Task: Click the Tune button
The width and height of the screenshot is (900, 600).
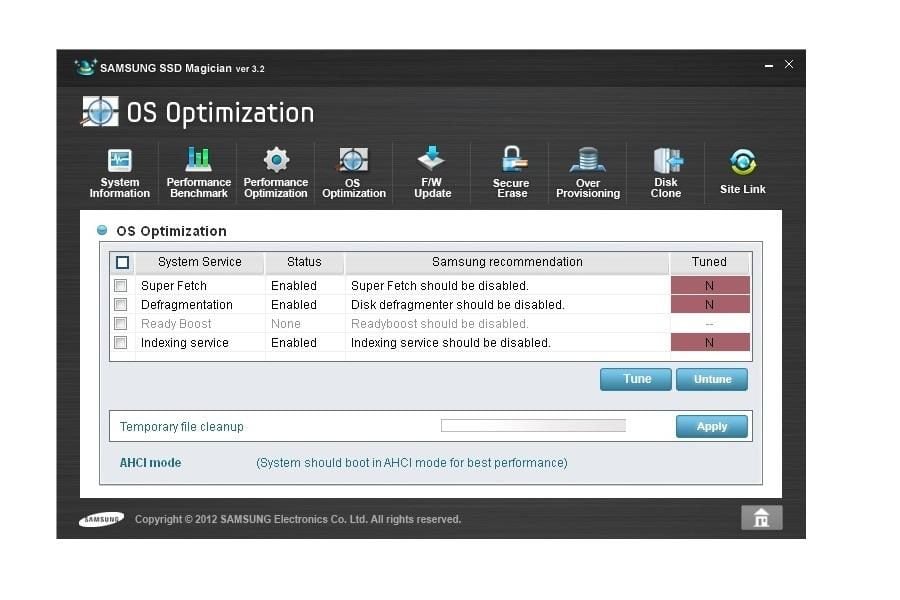Action: (x=636, y=379)
